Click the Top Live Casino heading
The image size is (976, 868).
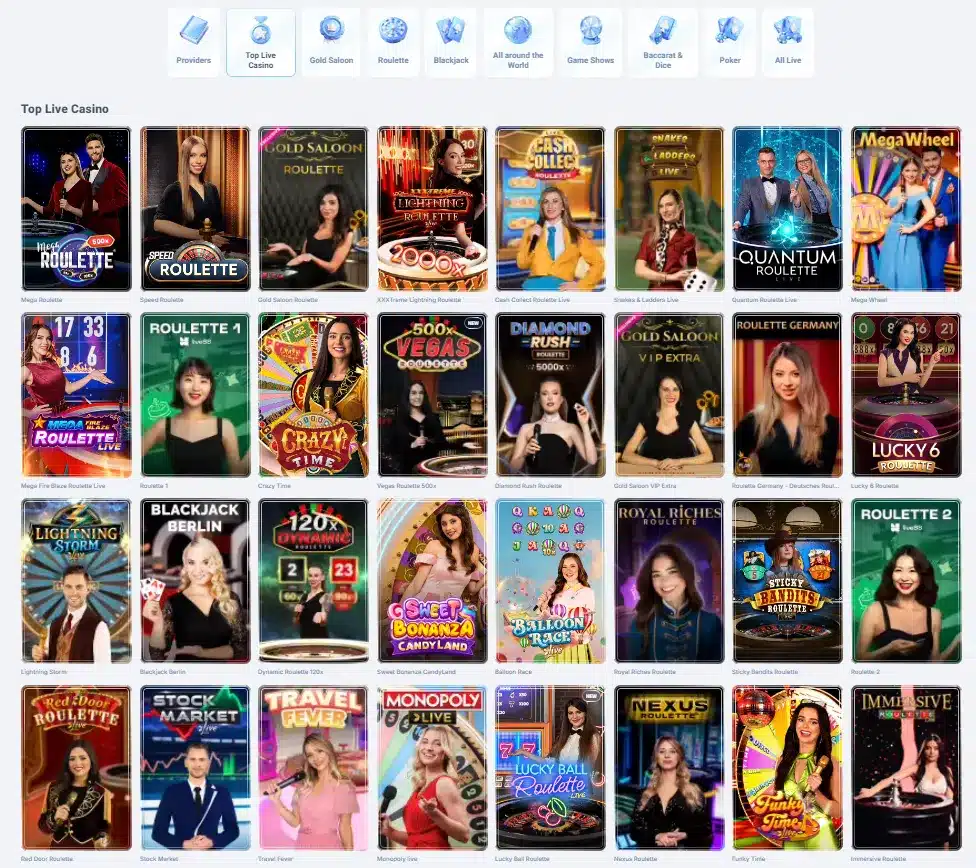[x=65, y=109]
